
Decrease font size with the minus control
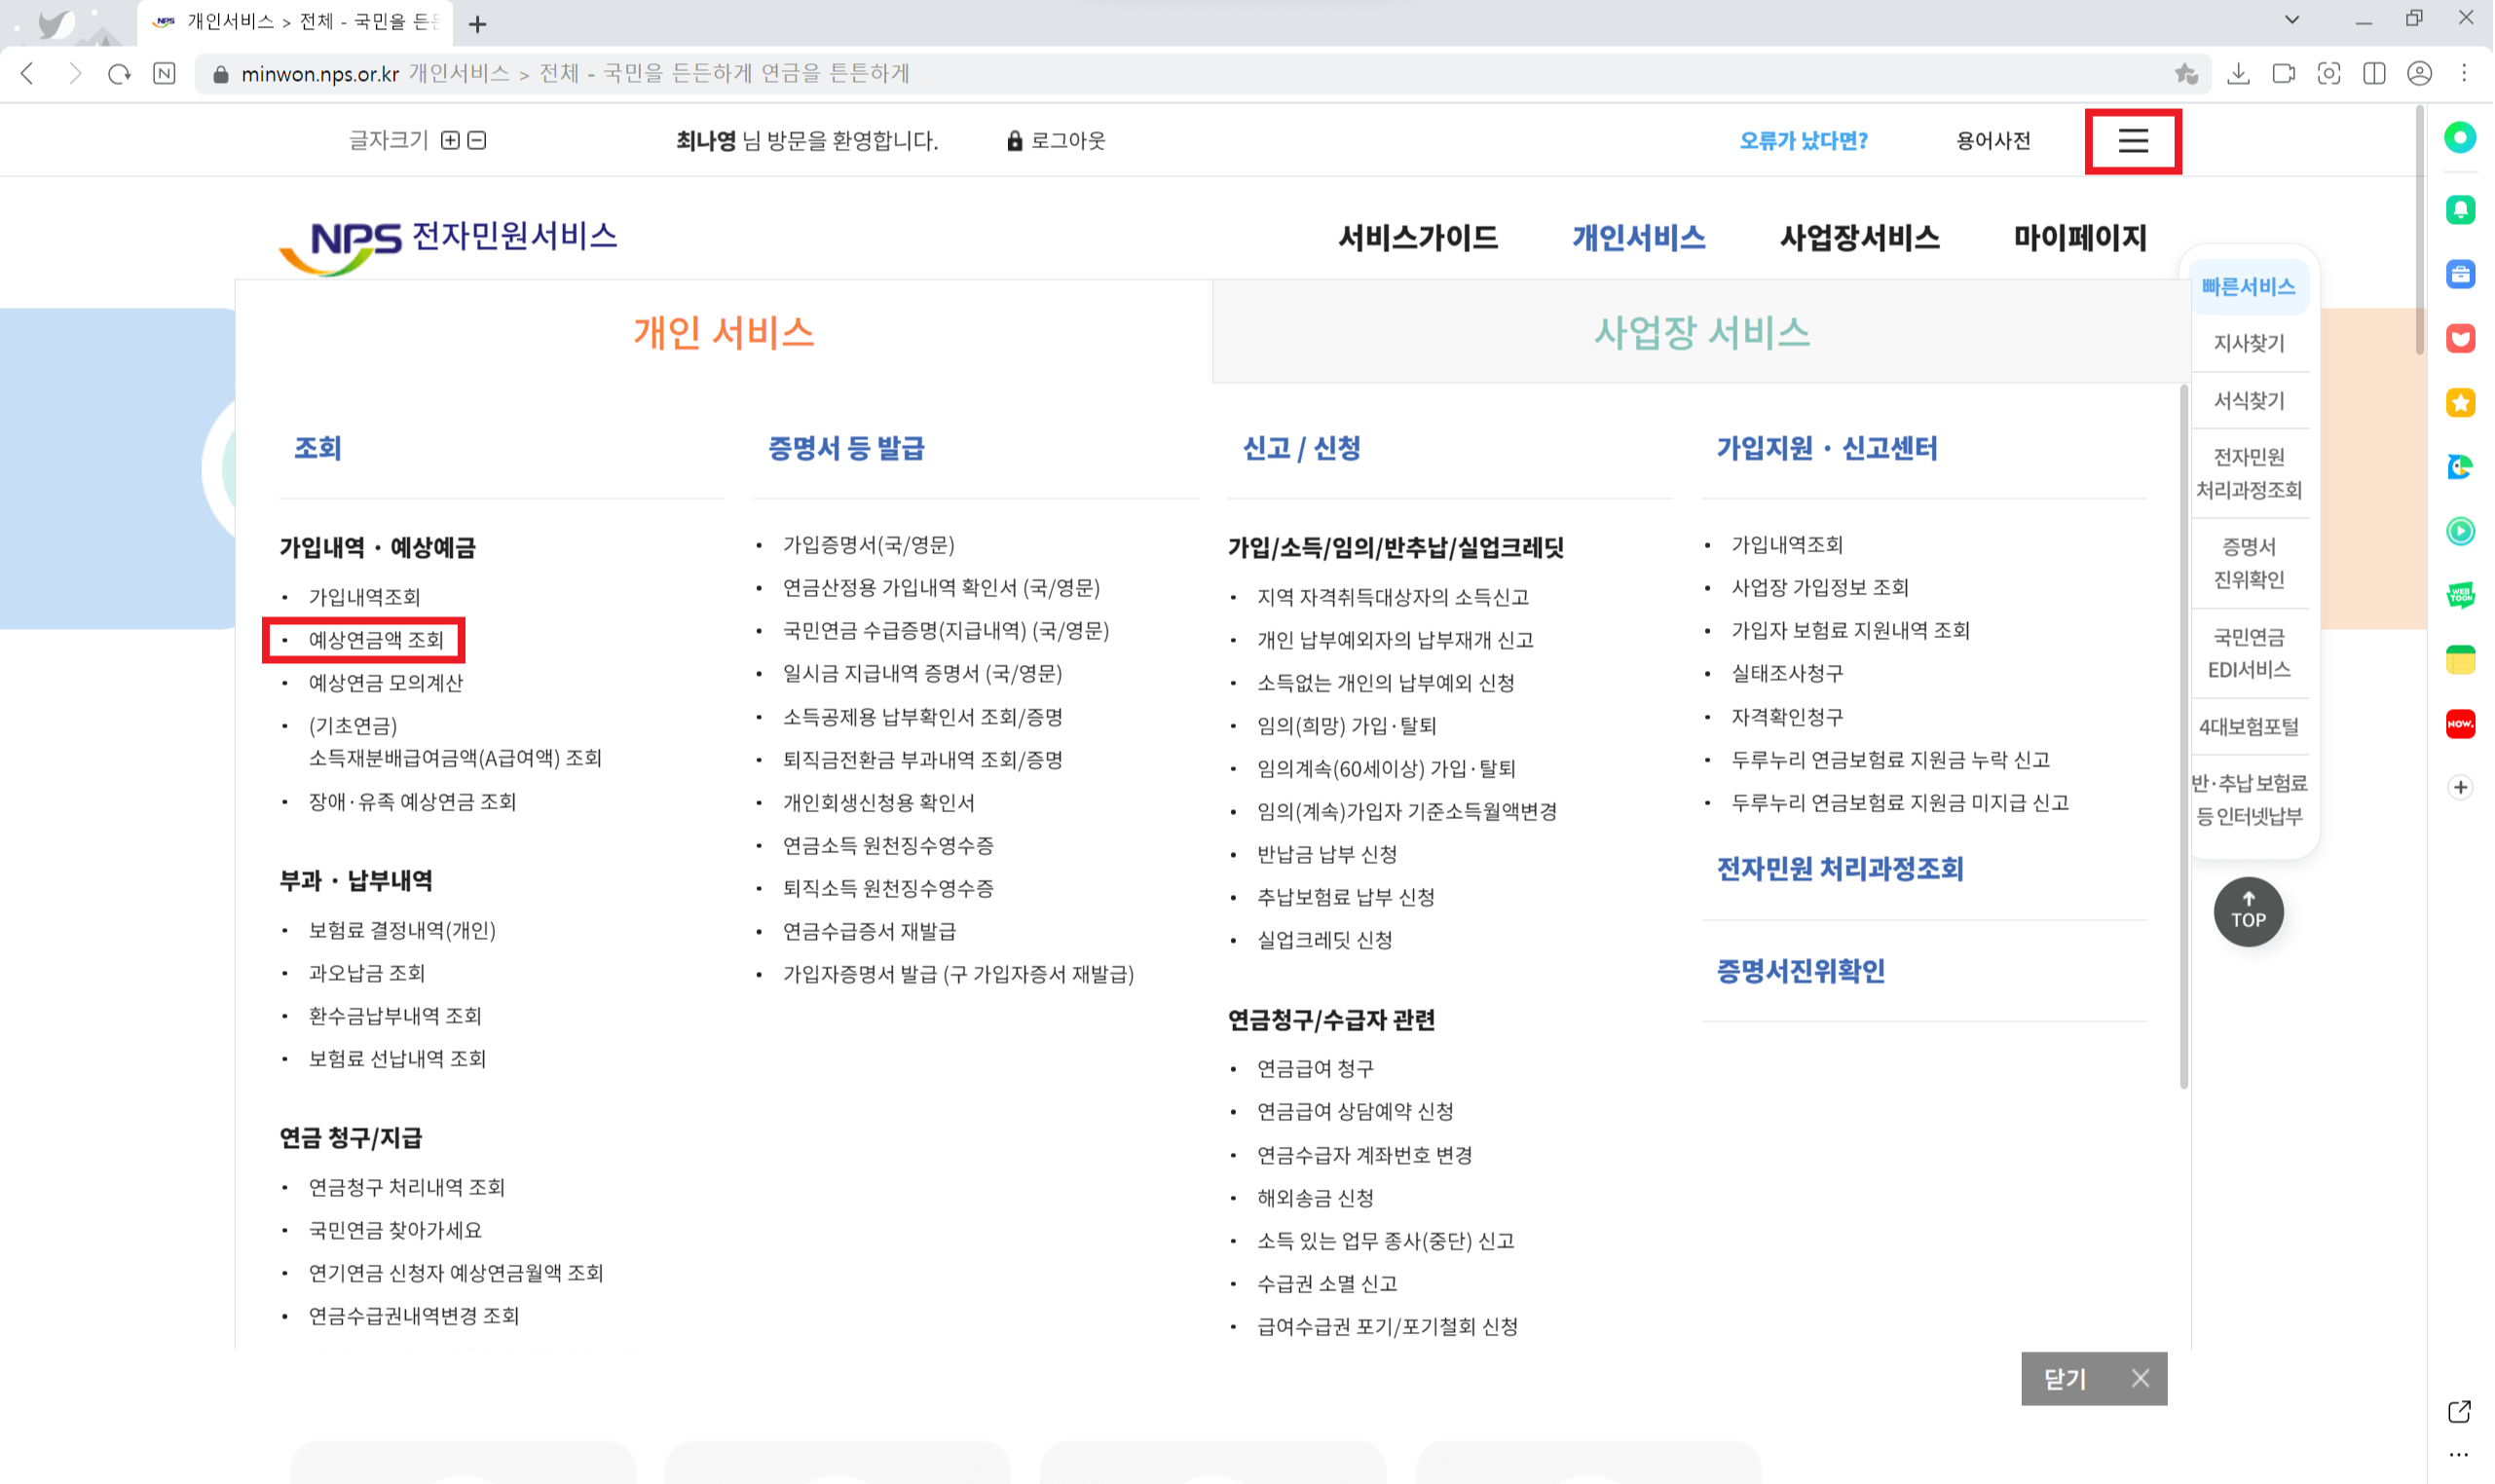tap(477, 140)
